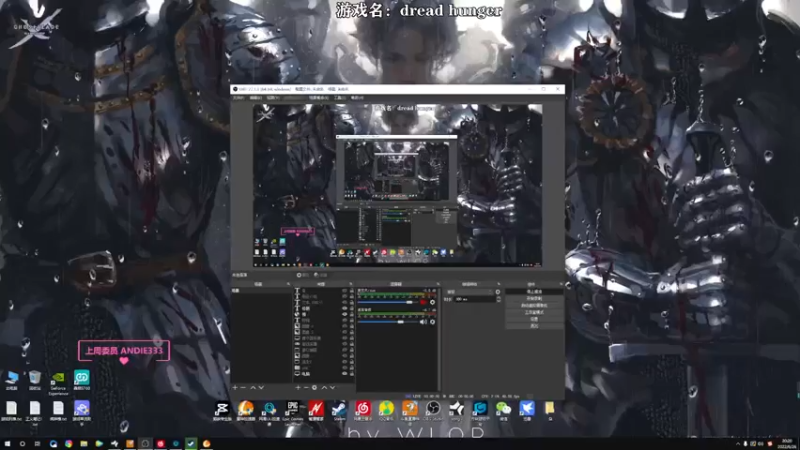The width and height of the screenshot is (800, 450).
Task: Toggle visibility of the 电脑 source
Action: 344,373
